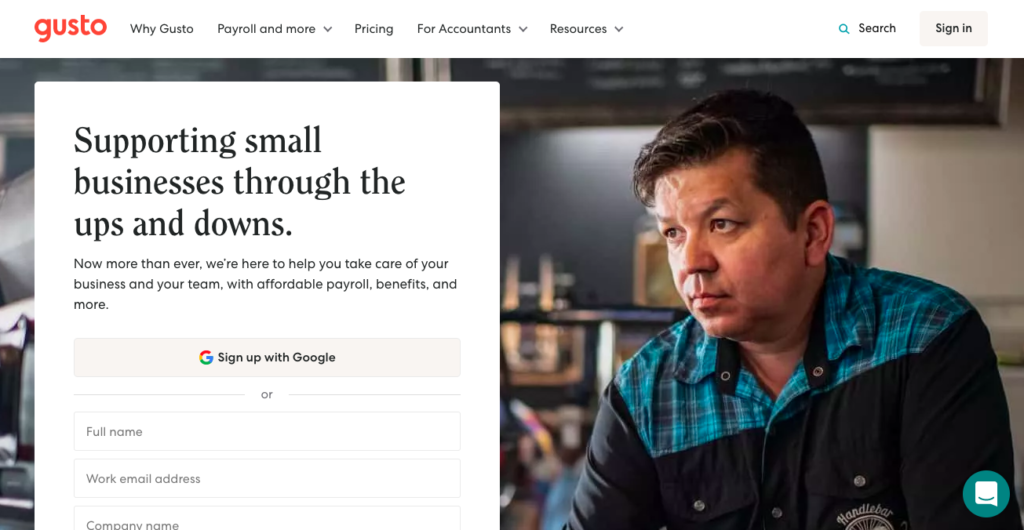
Task: Click the Google G logo icon
Action: (206, 357)
